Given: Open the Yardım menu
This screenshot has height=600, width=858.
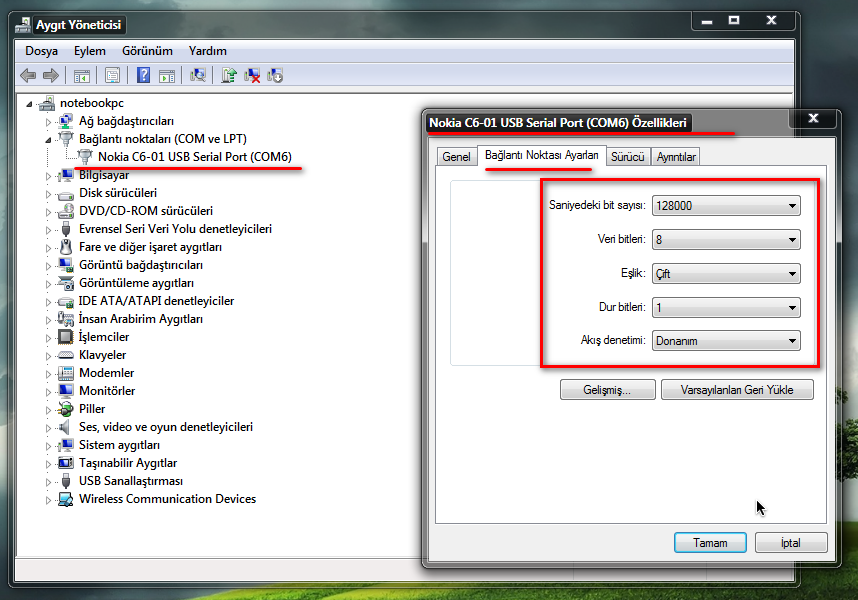Looking at the screenshot, I should (207, 51).
